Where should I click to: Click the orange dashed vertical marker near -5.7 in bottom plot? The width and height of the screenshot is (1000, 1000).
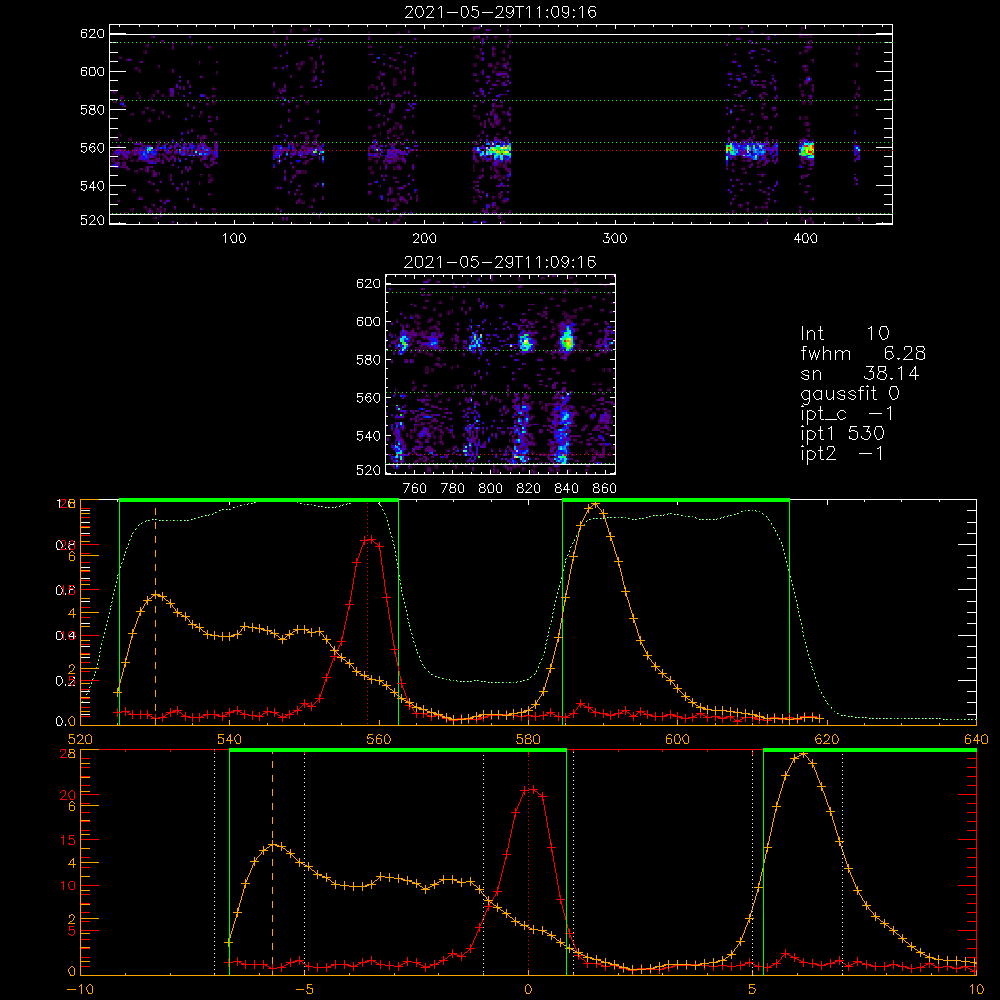click(272, 861)
